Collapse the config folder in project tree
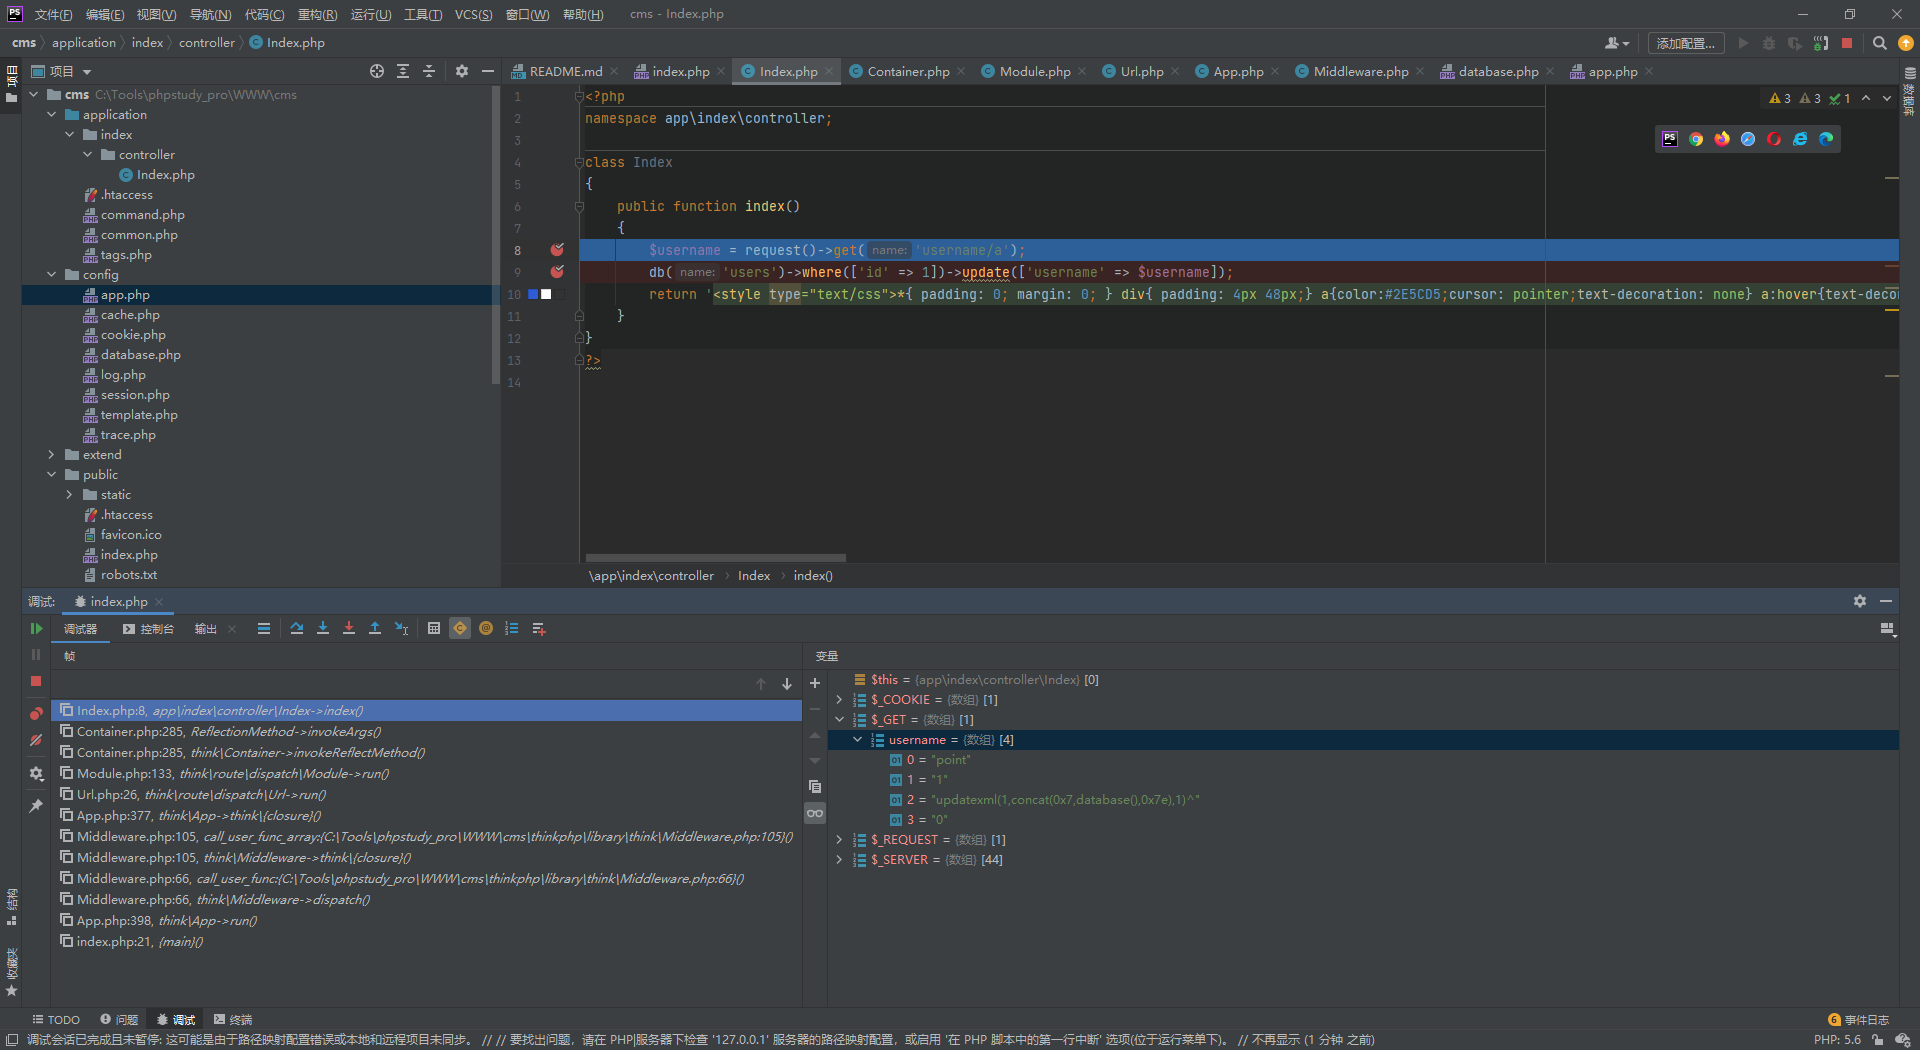 pos(50,274)
